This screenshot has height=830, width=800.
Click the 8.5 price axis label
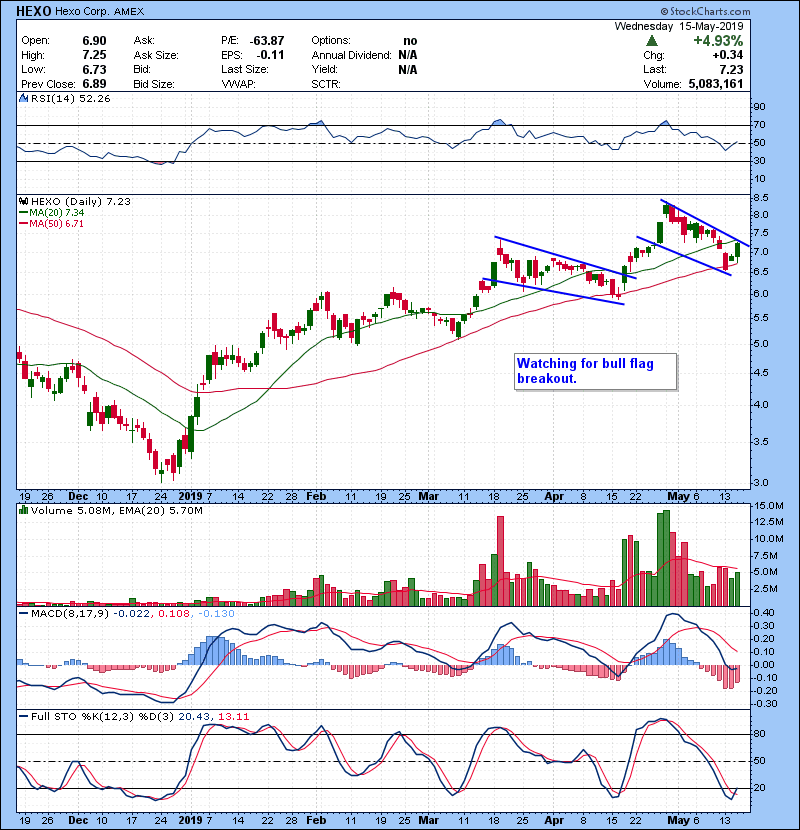[x=760, y=198]
